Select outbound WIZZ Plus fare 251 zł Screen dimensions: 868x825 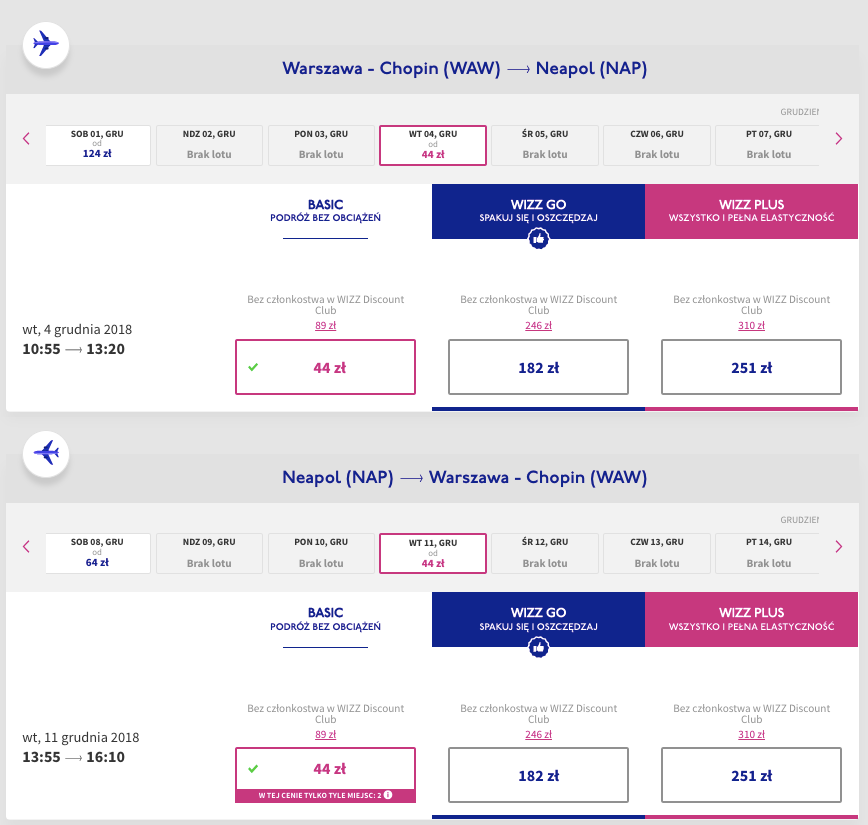point(751,367)
